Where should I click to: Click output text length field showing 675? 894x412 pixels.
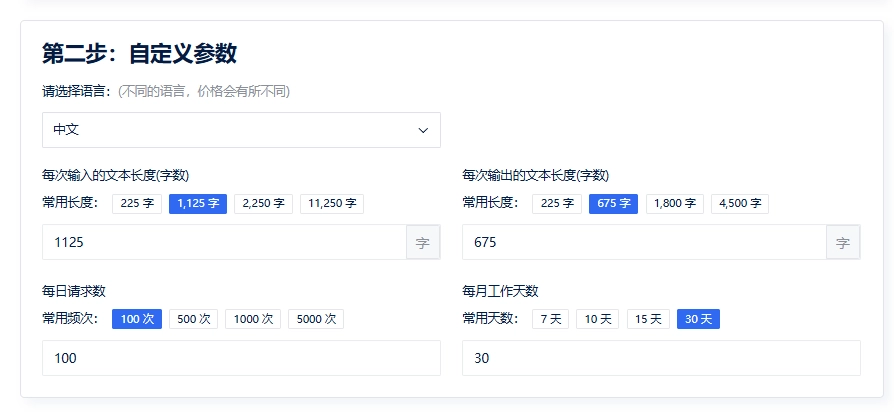pyautogui.click(x=644, y=242)
